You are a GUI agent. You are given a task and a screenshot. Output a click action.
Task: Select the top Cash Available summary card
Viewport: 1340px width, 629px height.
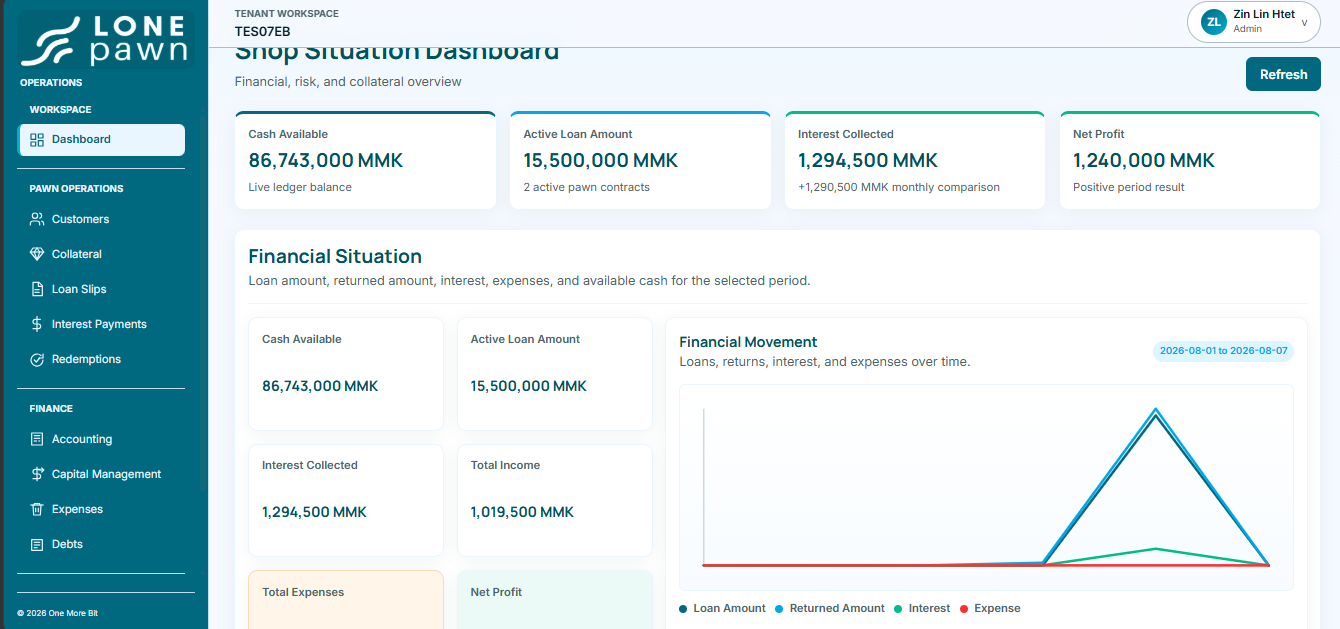(365, 160)
